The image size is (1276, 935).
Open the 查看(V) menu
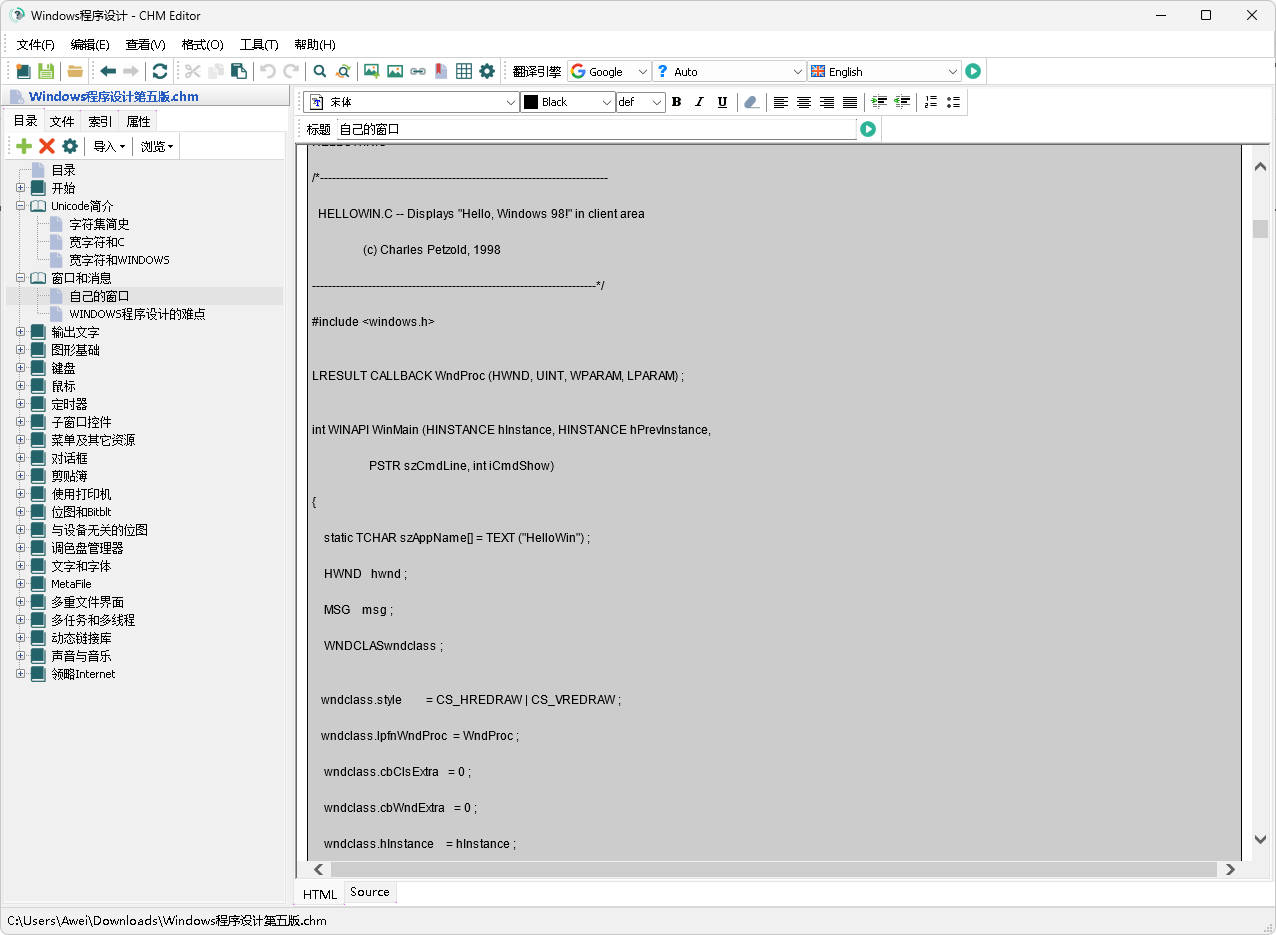coord(146,44)
